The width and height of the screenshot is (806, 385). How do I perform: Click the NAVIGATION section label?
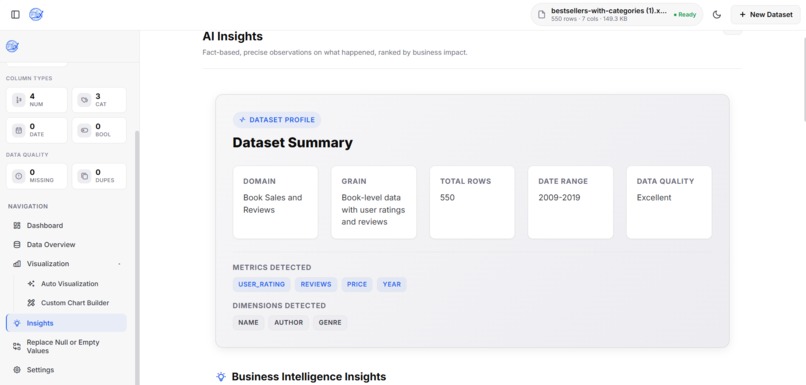(x=28, y=206)
